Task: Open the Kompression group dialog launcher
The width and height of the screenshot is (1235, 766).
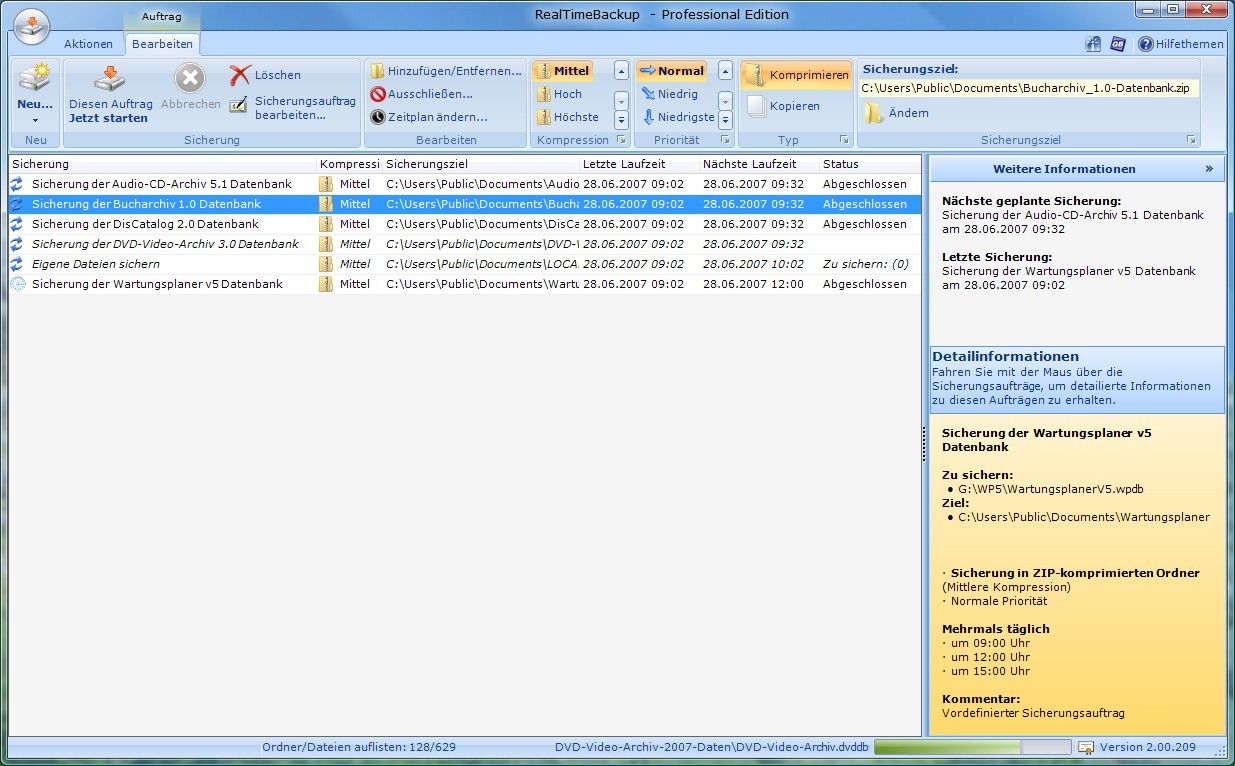Action: click(x=621, y=140)
